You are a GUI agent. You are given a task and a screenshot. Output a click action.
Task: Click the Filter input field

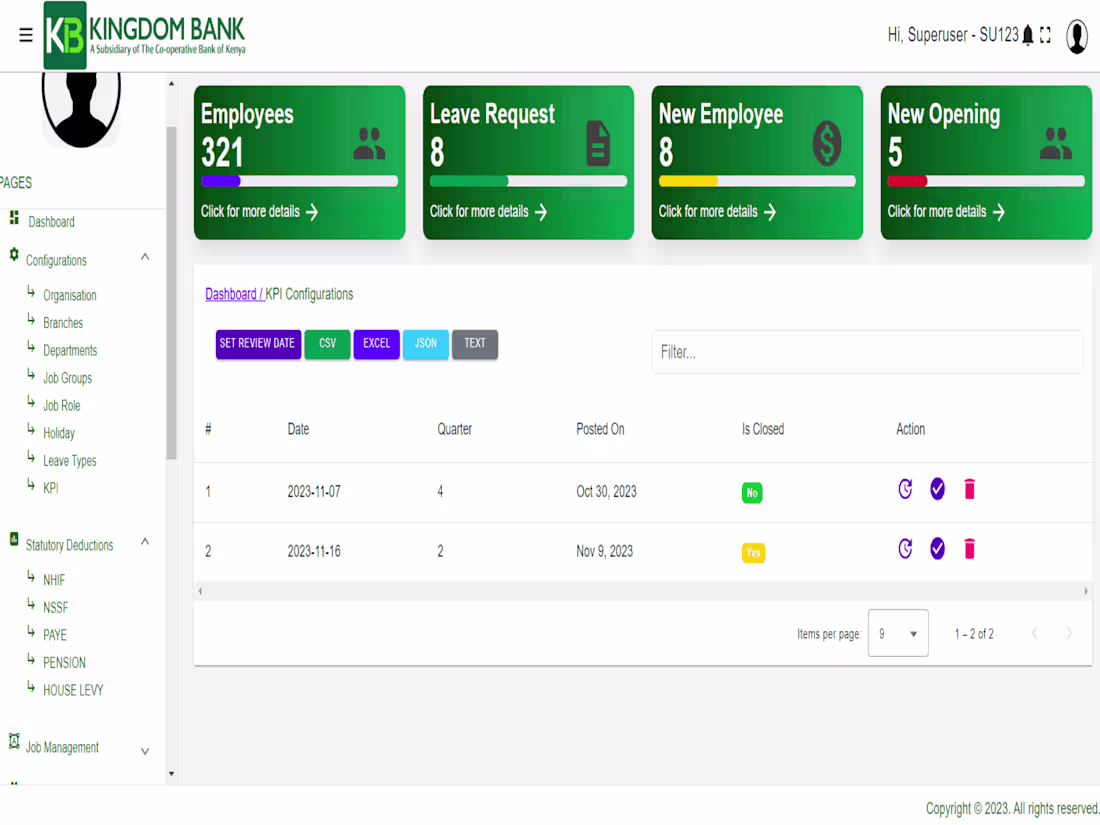866,352
